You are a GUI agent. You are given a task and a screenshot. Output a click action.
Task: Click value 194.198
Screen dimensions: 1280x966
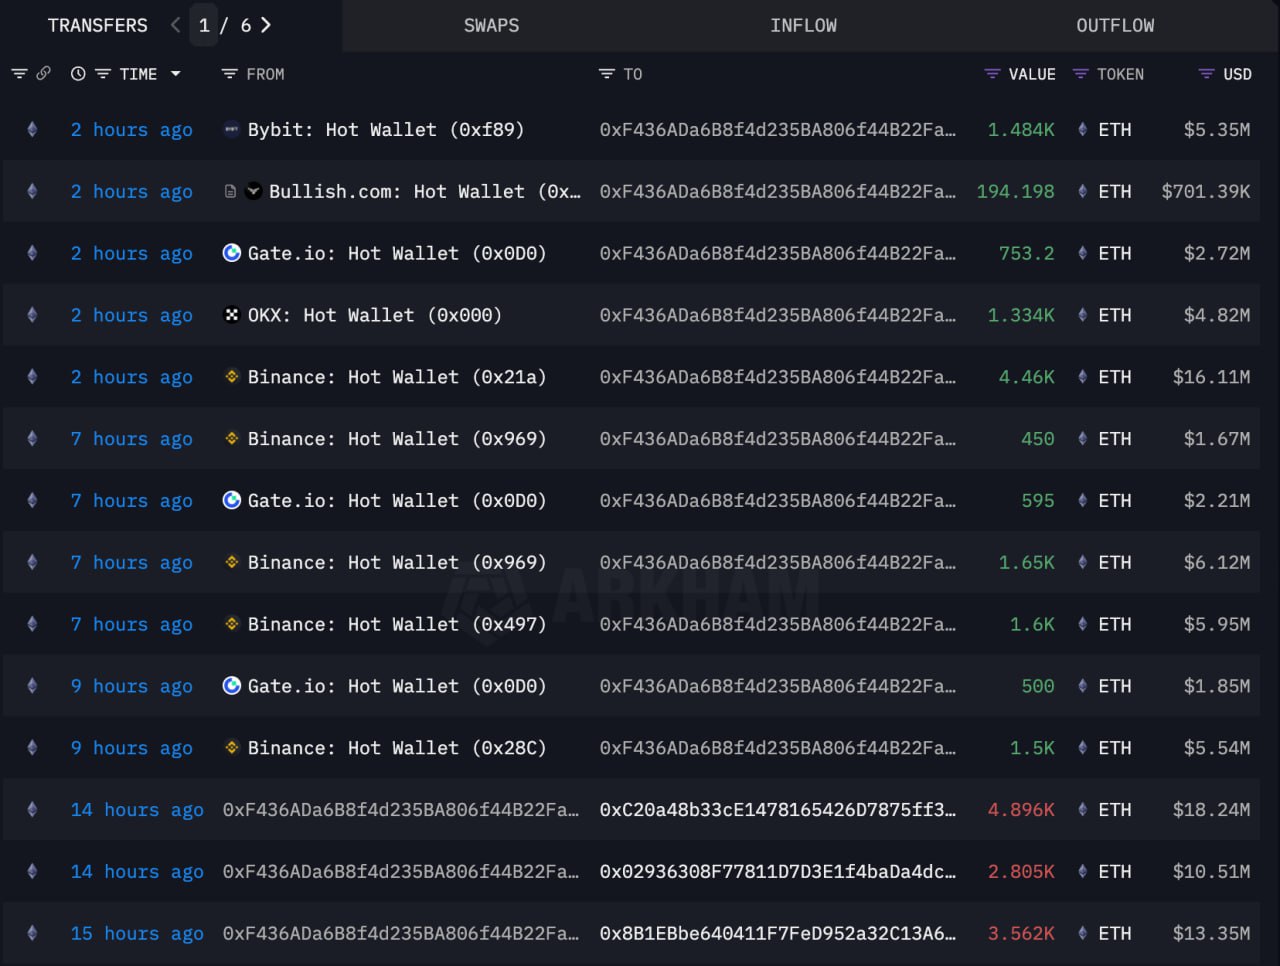tap(1015, 191)
